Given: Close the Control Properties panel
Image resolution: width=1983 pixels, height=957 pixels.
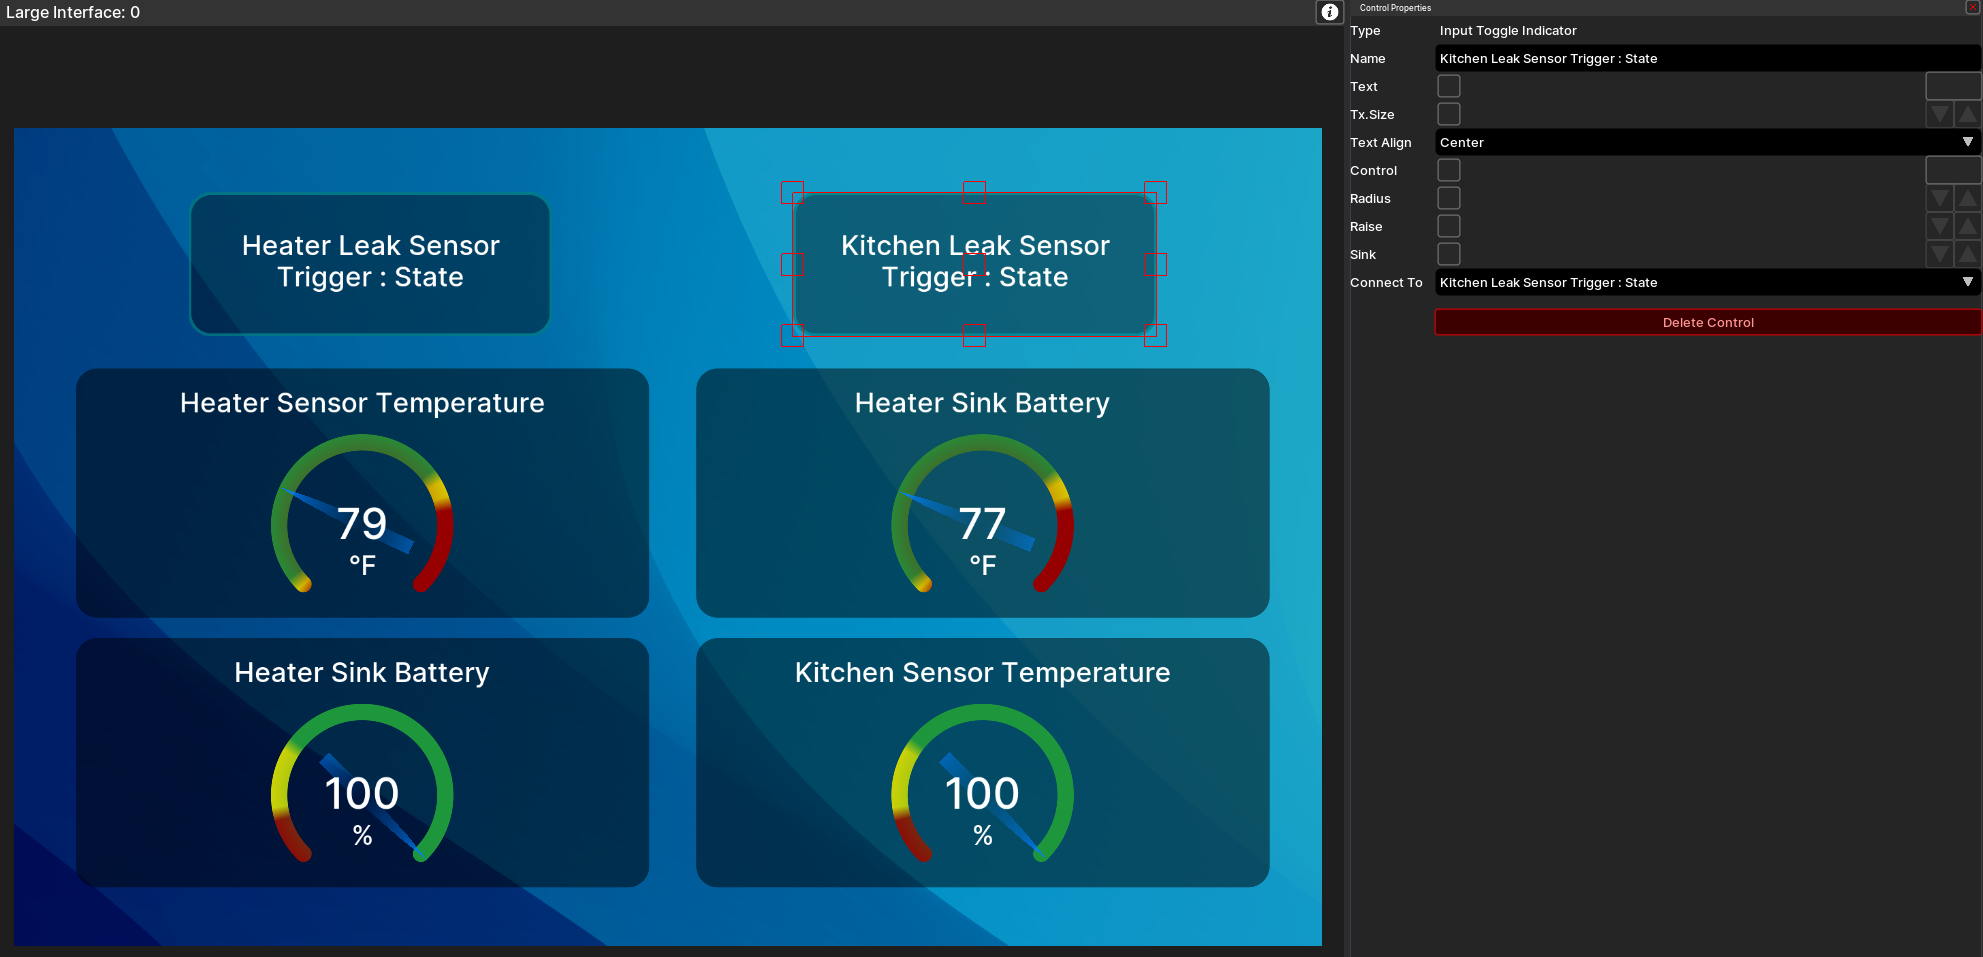Looking at the screenshot, I should (1973, 7).
